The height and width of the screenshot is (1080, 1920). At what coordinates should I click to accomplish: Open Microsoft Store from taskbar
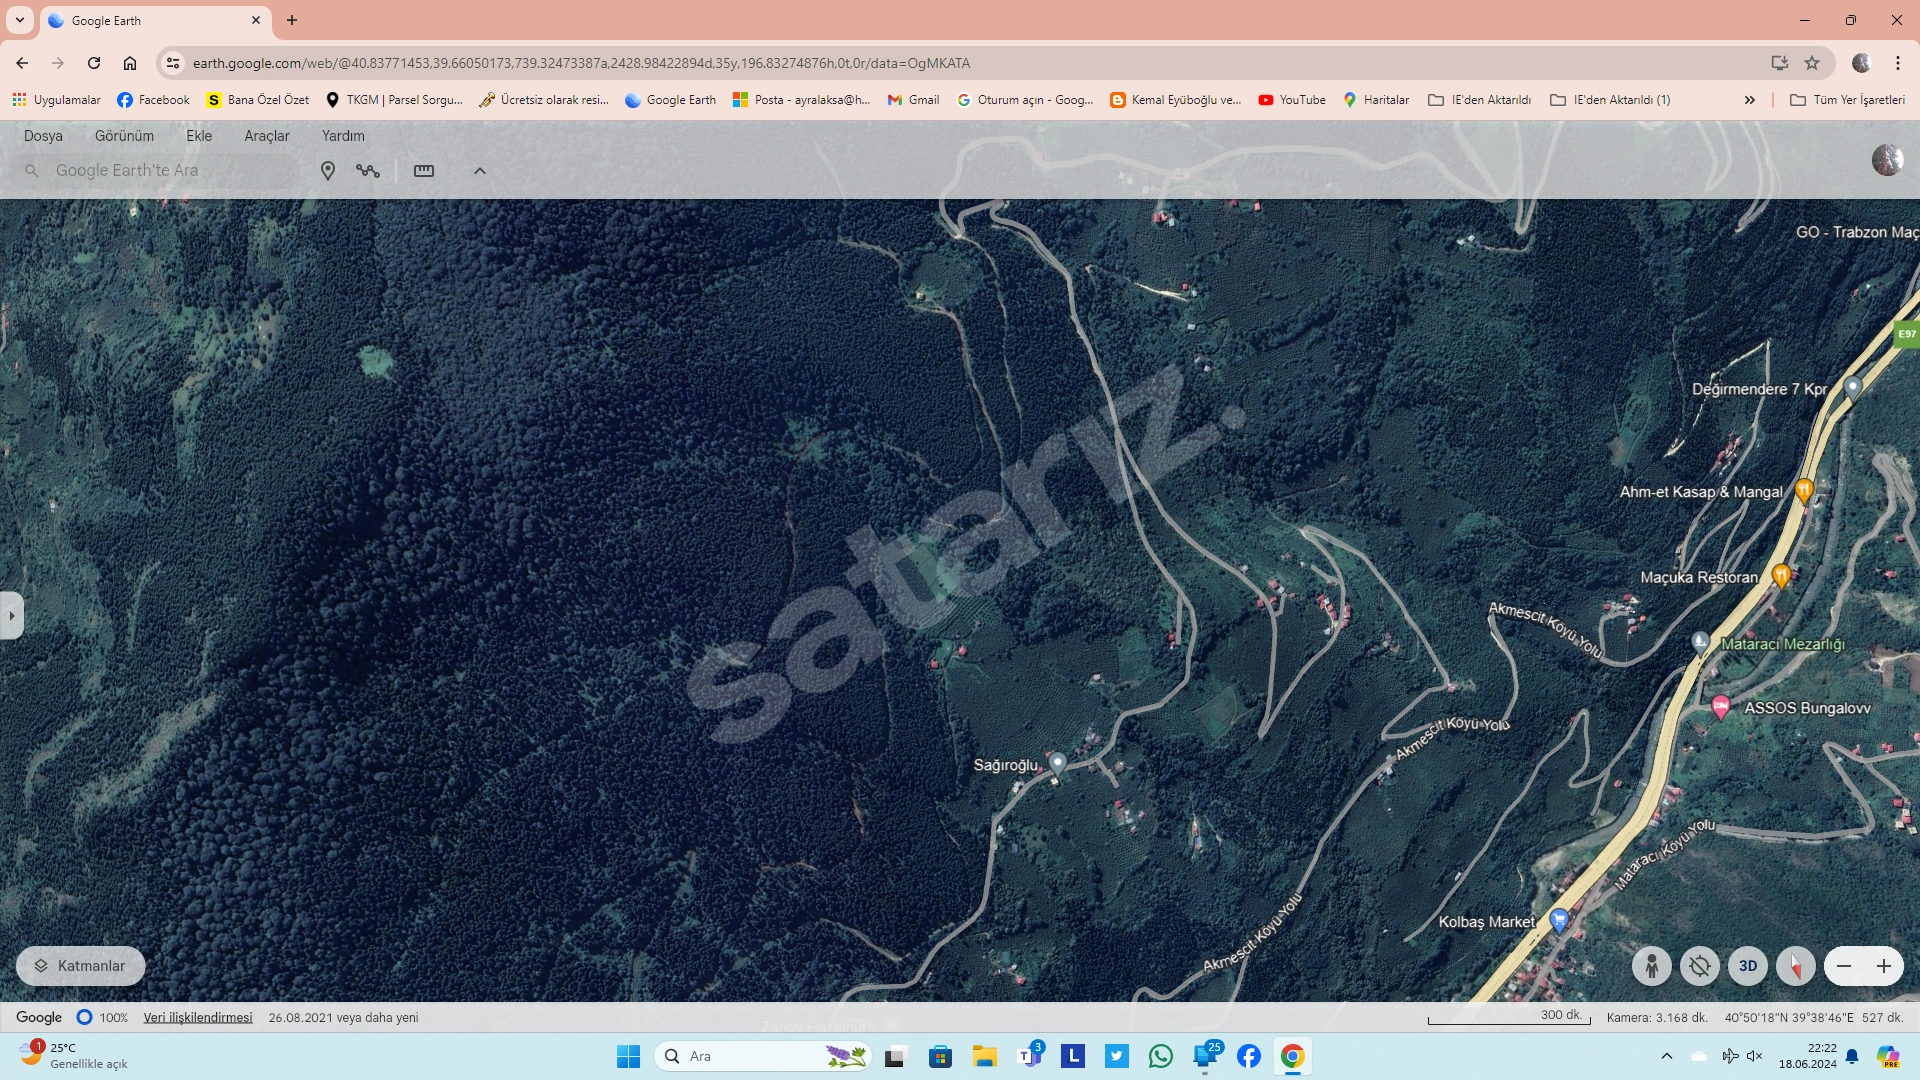(x=940, y=1056)
